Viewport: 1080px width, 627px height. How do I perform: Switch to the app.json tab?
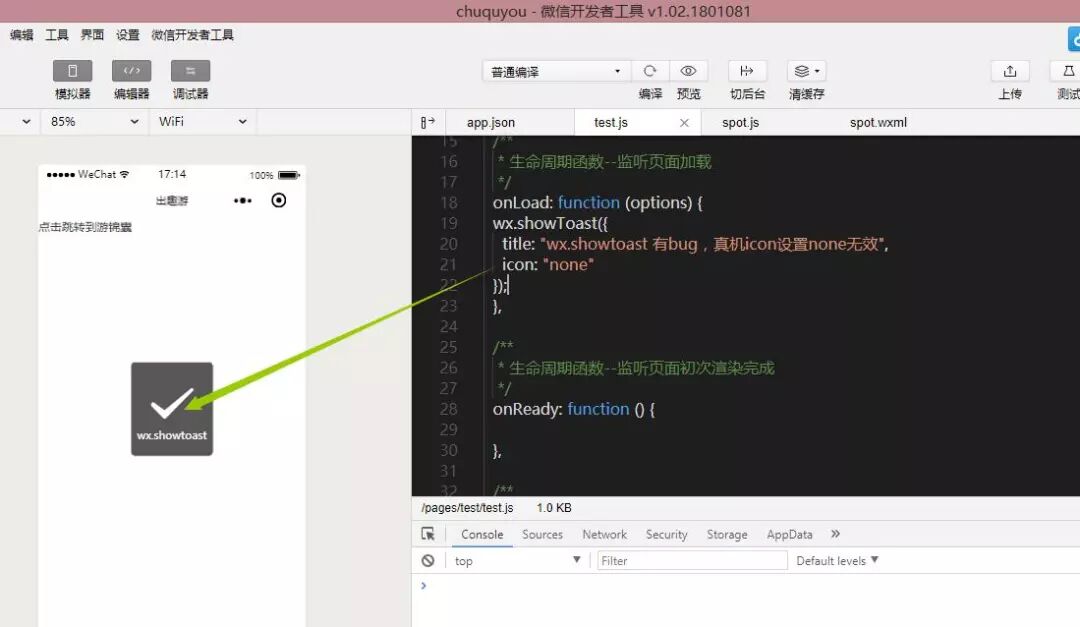coord(490,122)
